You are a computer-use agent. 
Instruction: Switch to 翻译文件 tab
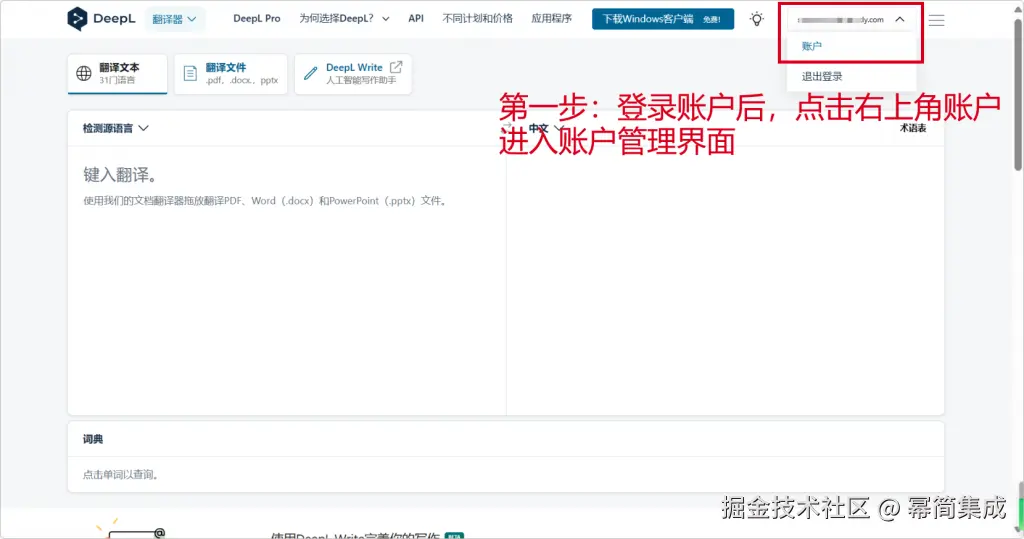click(231, 74)
